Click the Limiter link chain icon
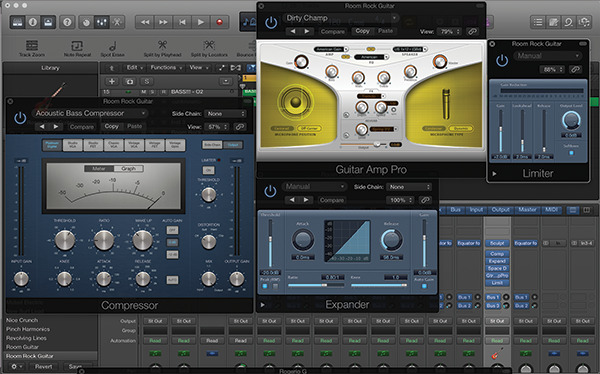Screen dimensions: 600x374 coord(575,69)
